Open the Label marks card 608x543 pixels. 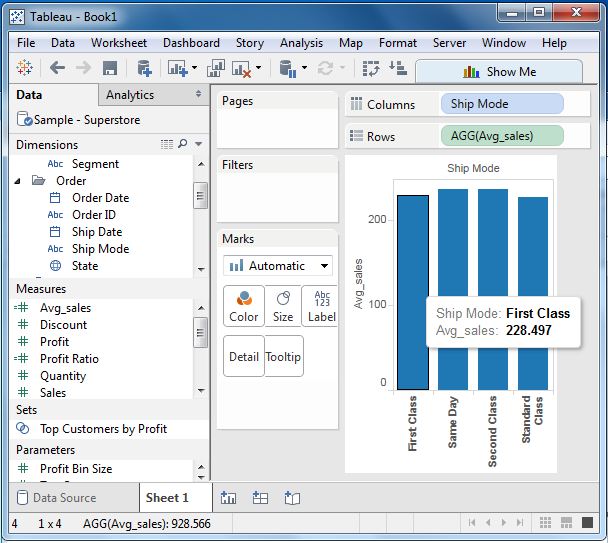(321, 306)
